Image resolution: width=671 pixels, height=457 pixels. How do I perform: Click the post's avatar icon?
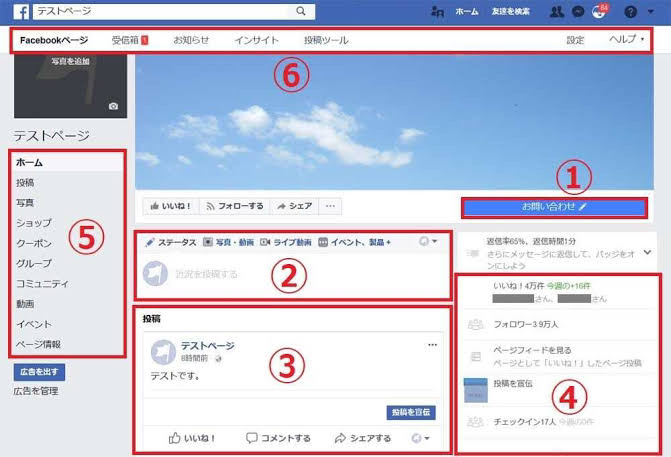163,353
